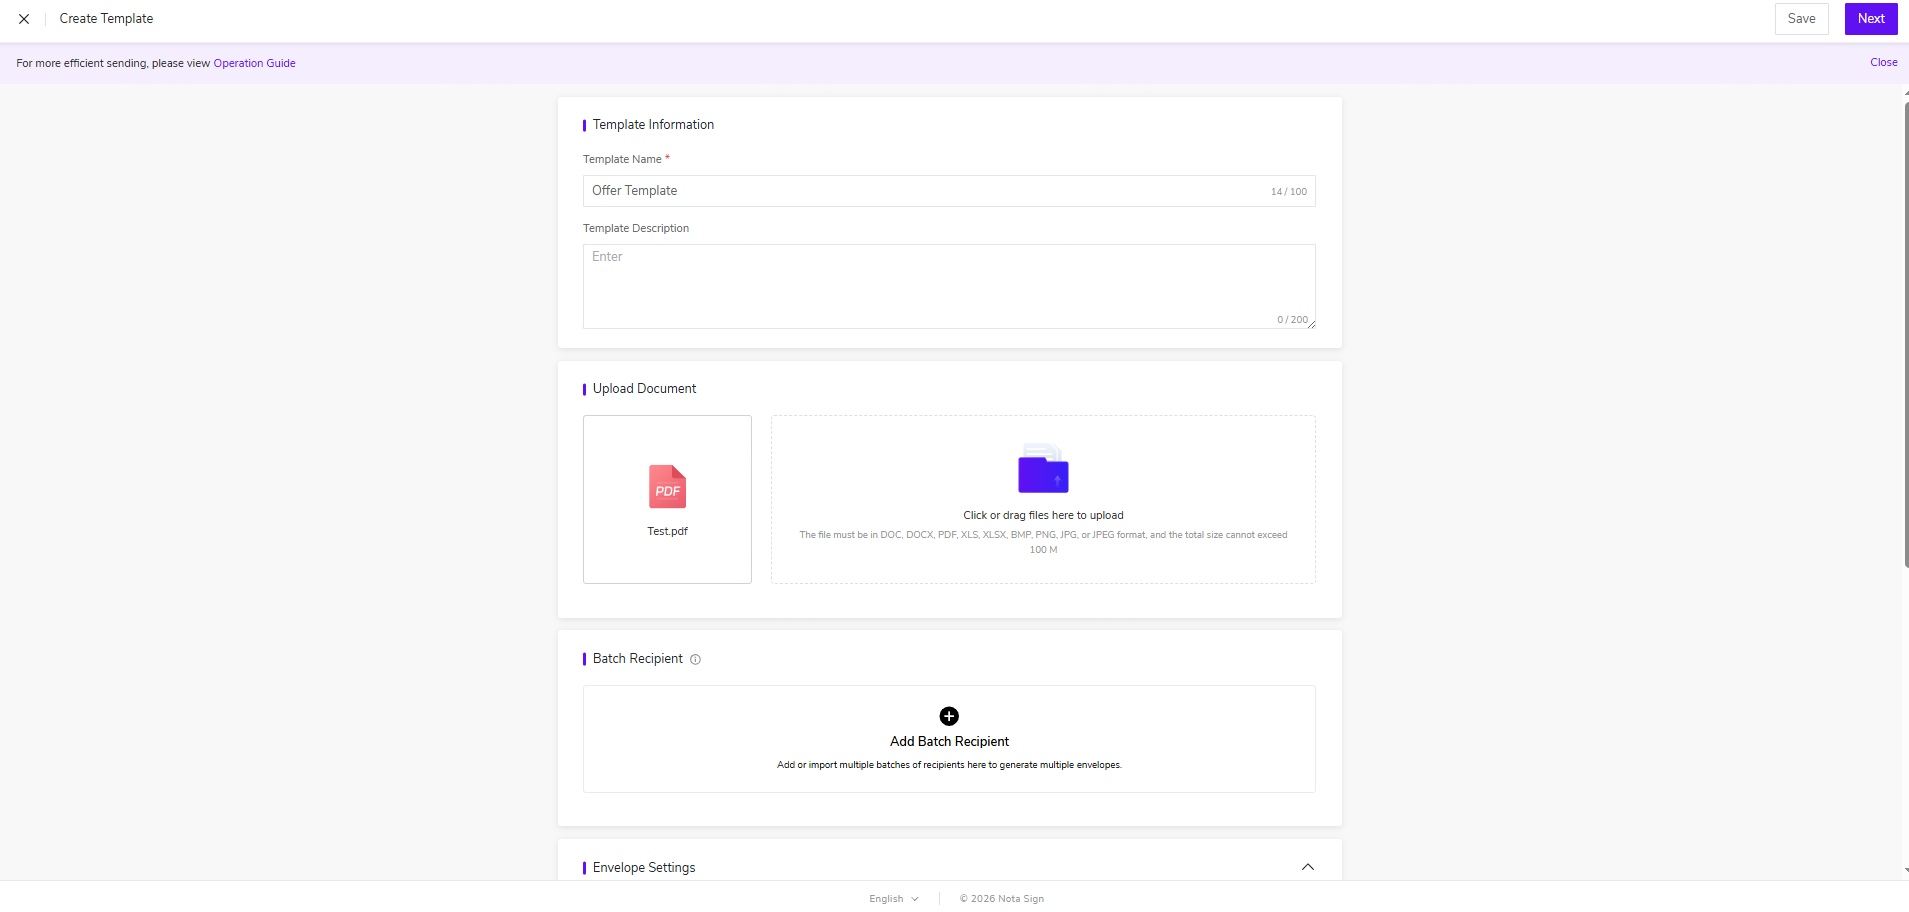Click the Next button
The image size is (1909, 912).
1871,19
